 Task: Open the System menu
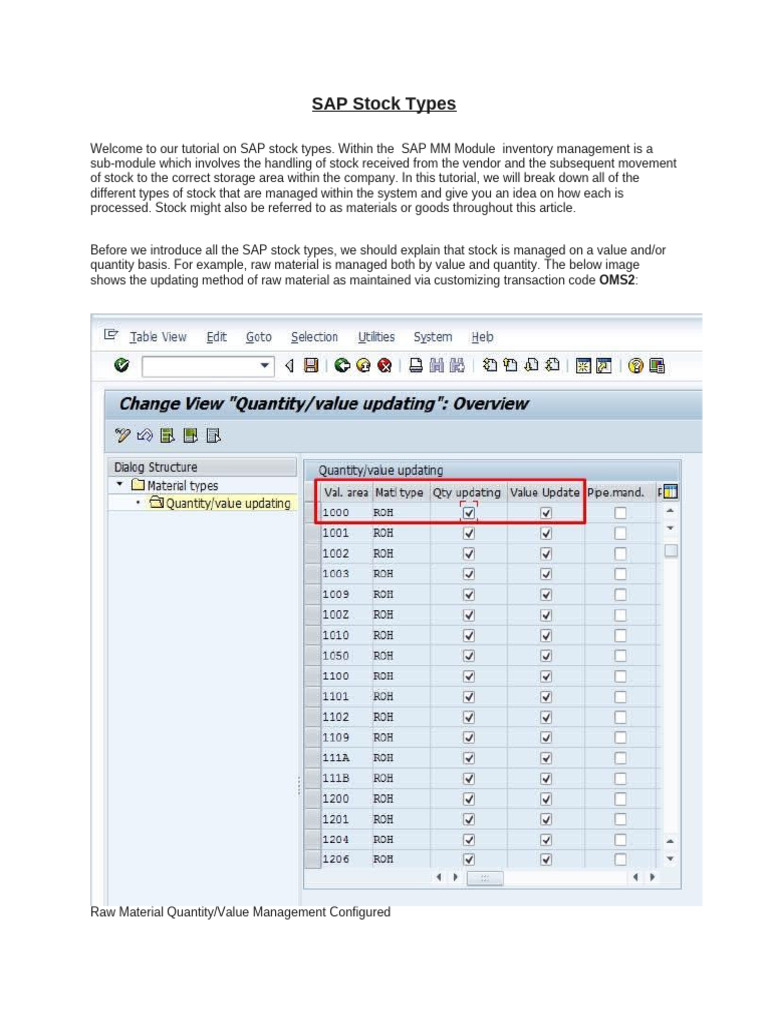[432, 336]
